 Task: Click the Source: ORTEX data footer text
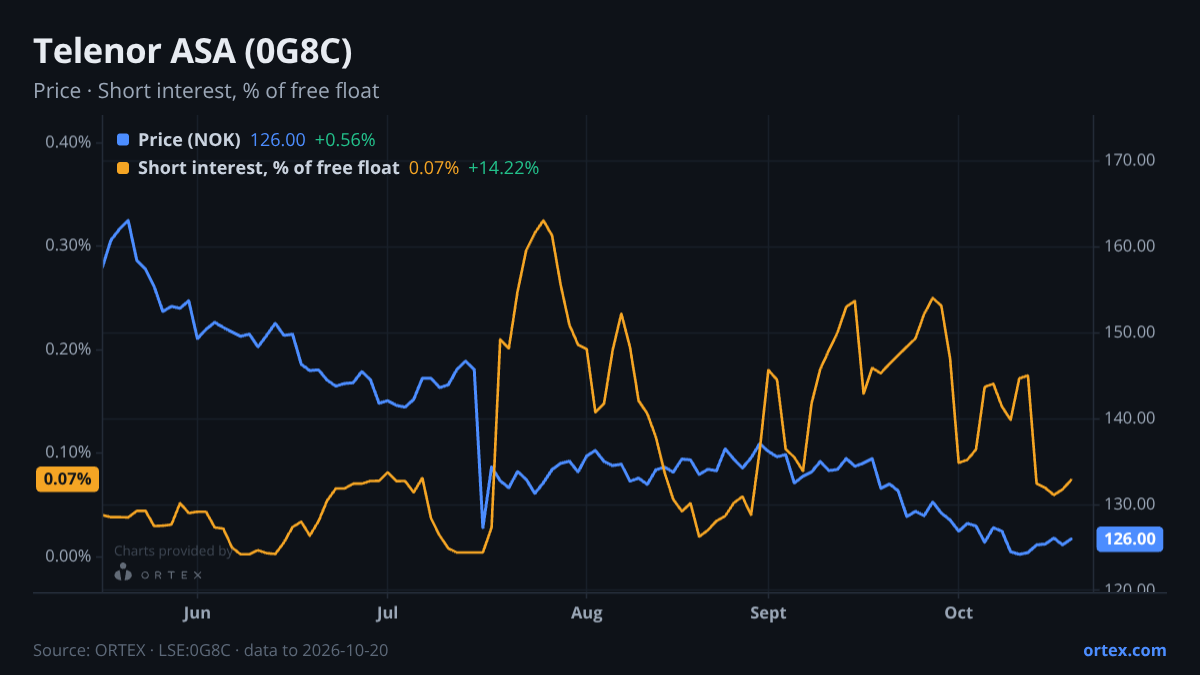click(210, 650)
